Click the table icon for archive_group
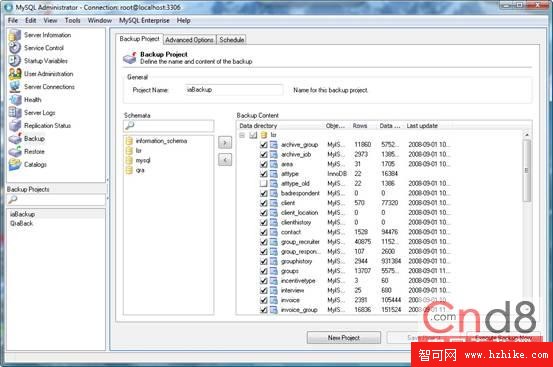553x367 pixels. pos(274,145)
